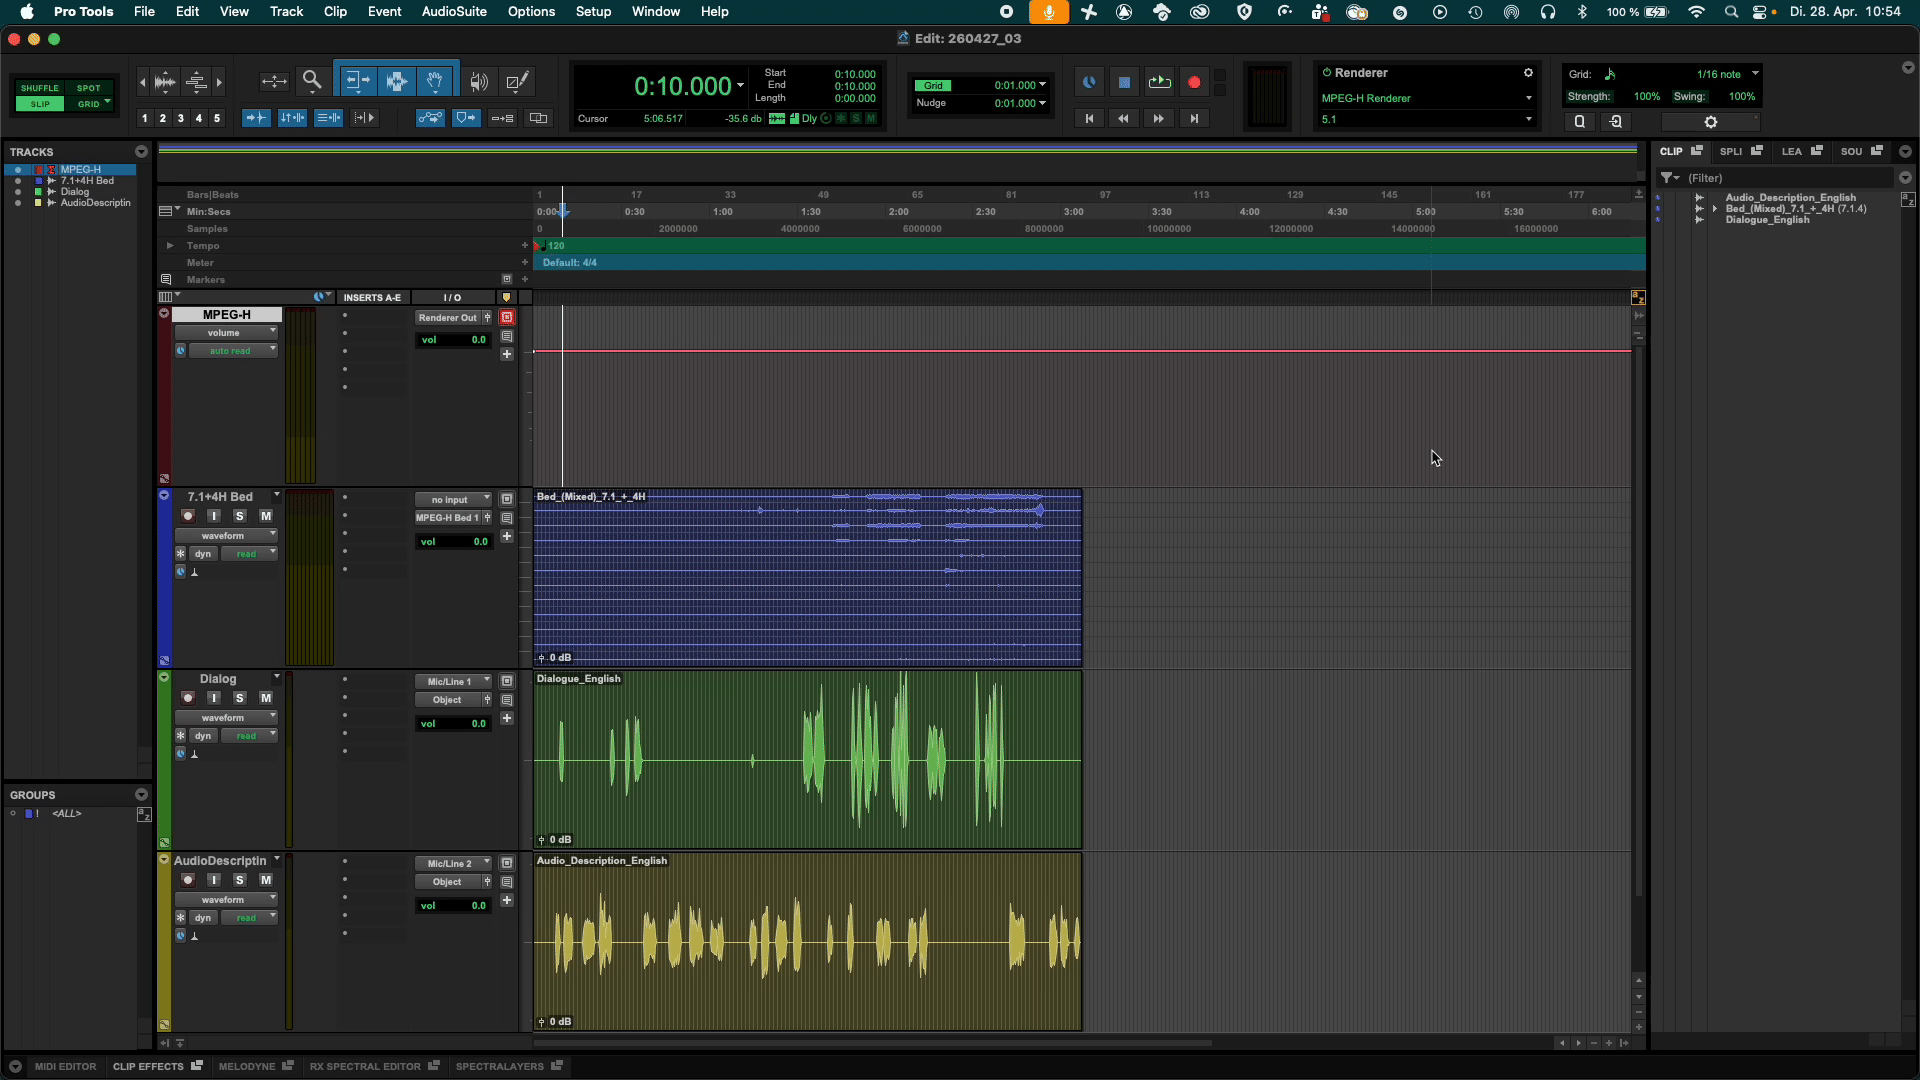Open the Setup menu
This screenshot has width=1920, height=1080.
pyautogui.click(x=593, y=12)
